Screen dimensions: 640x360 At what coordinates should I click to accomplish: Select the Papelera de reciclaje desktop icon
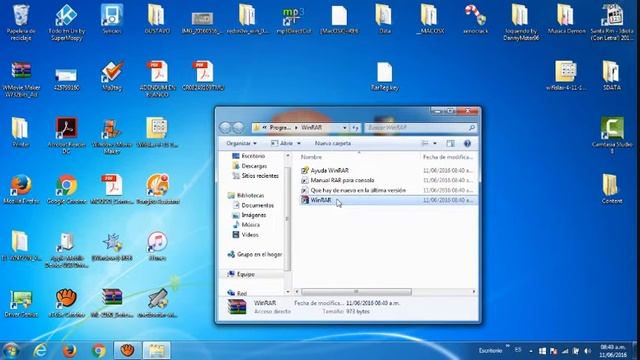(21, 22)
